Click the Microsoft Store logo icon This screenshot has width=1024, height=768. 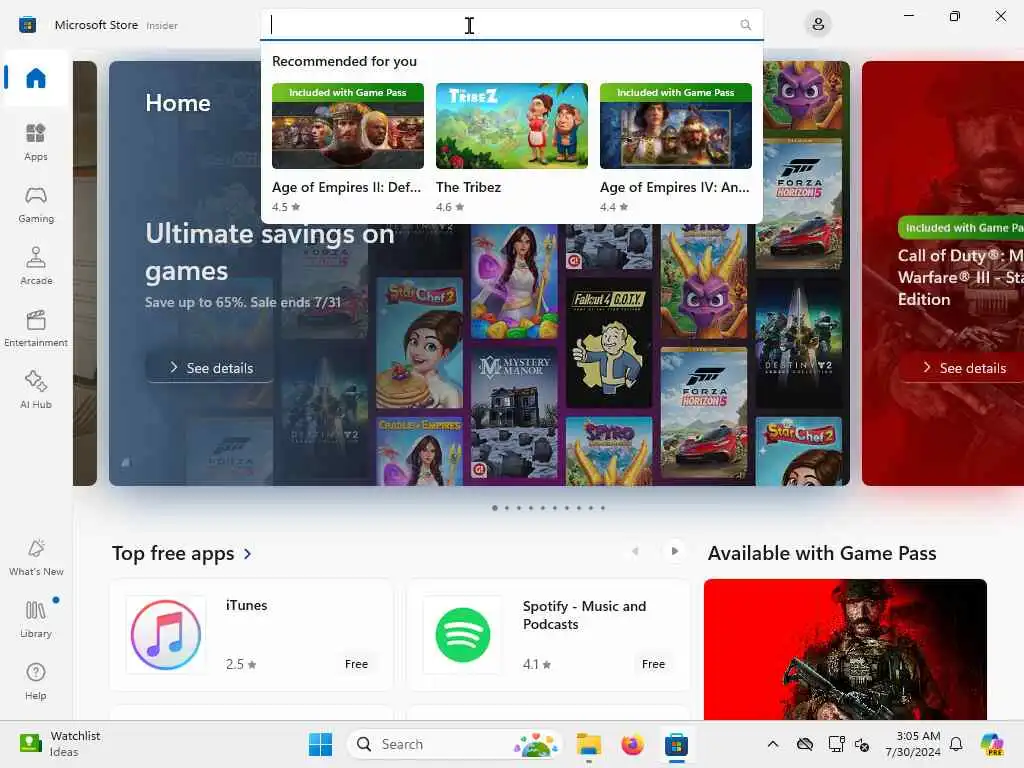pos(27,25)
